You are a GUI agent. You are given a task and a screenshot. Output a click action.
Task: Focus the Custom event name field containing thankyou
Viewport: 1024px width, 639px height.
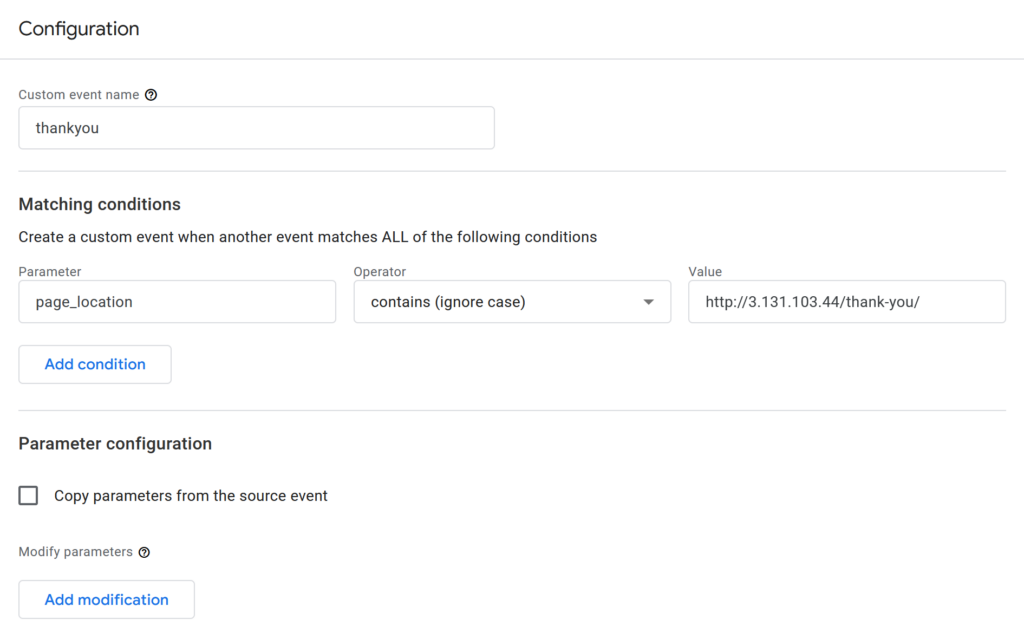coord(256,128)
